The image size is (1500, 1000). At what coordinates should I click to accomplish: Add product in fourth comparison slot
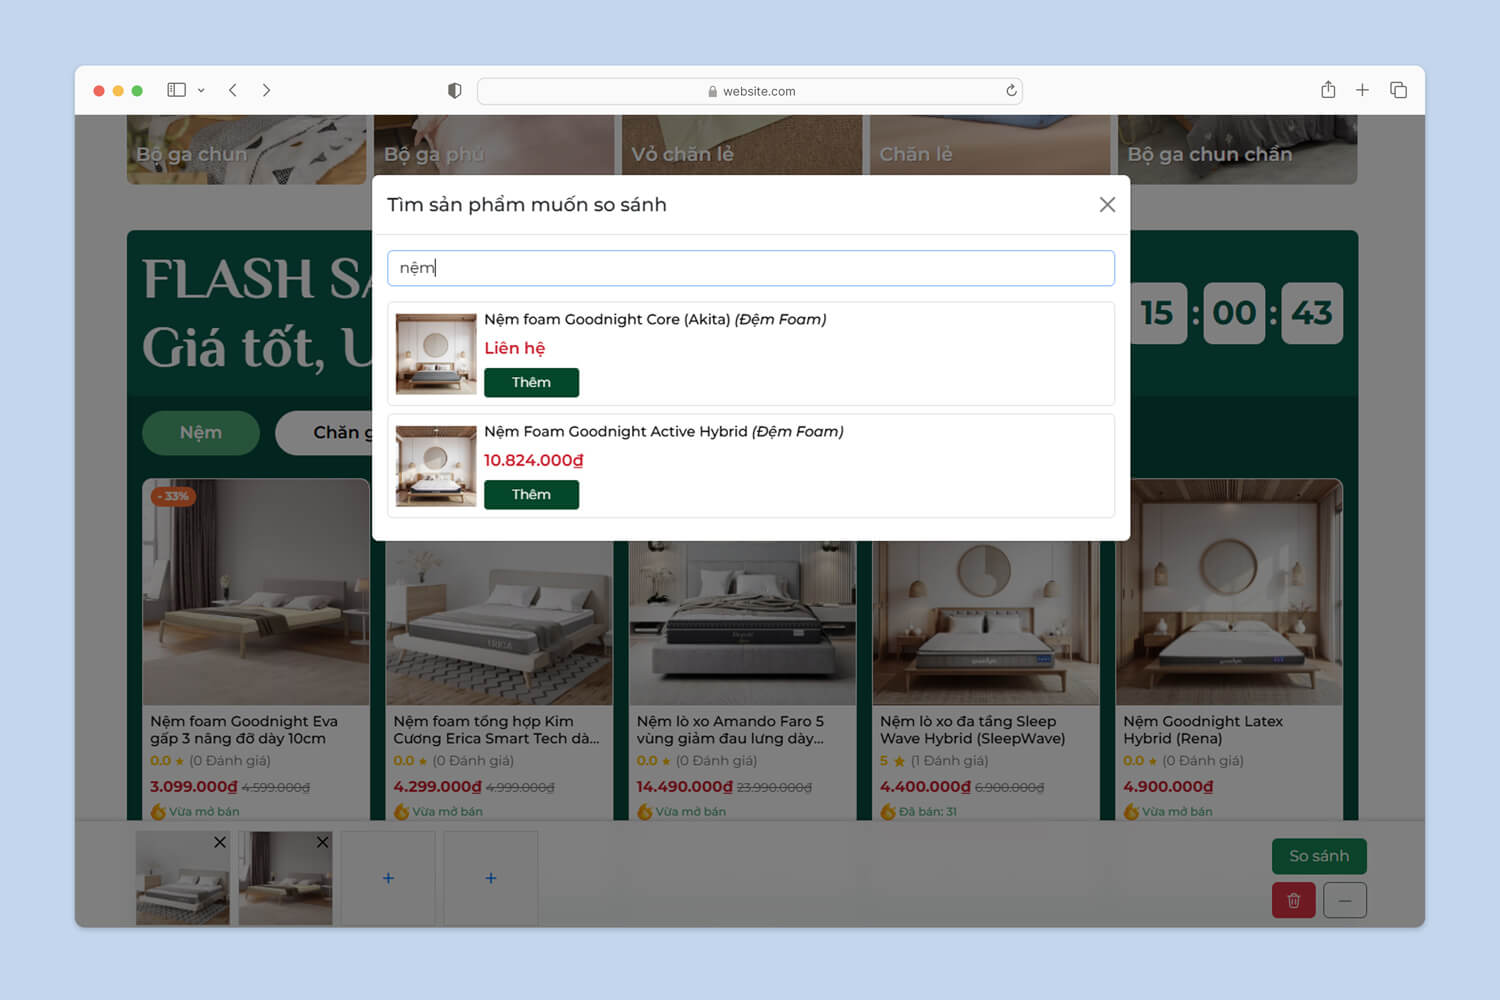pos(490,878)
